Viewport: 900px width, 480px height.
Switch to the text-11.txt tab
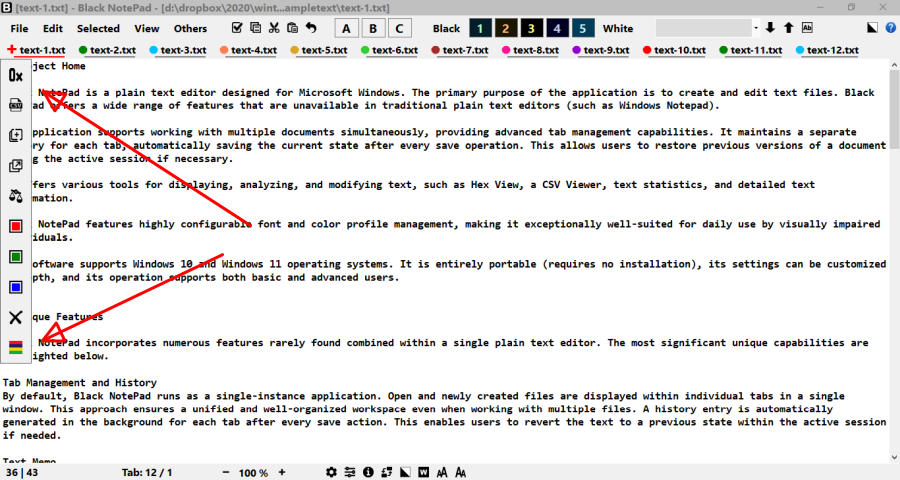point(751,50)
